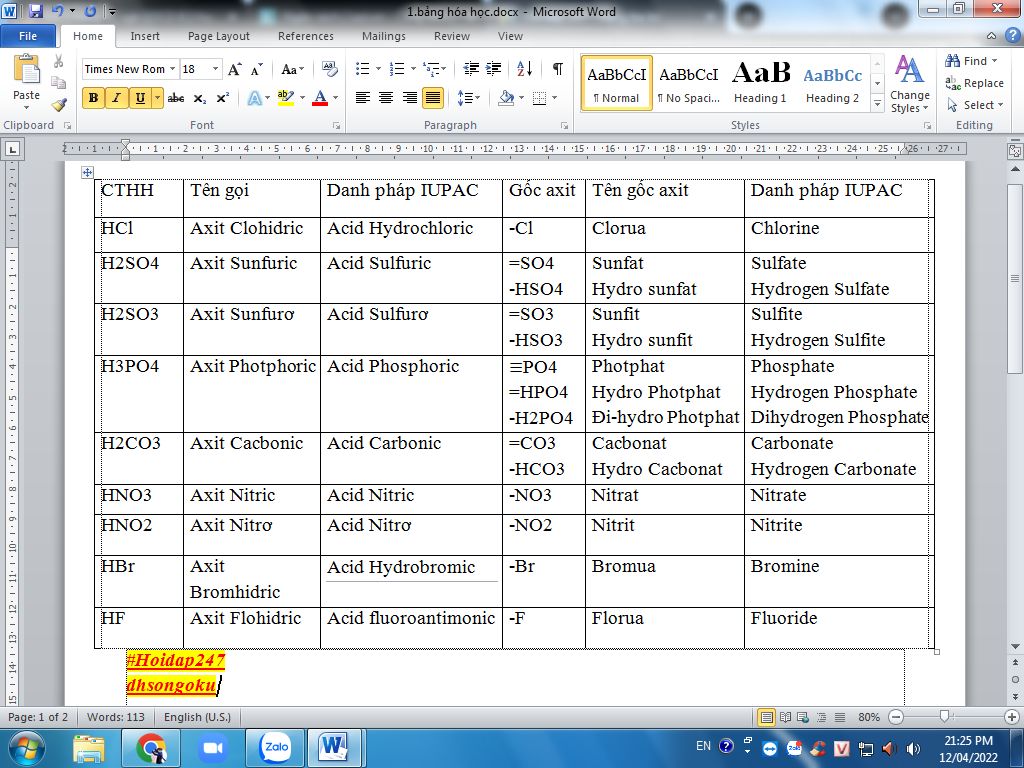Apply red font color
Viewport: 1024px width, 768px height.
(320, 99)
